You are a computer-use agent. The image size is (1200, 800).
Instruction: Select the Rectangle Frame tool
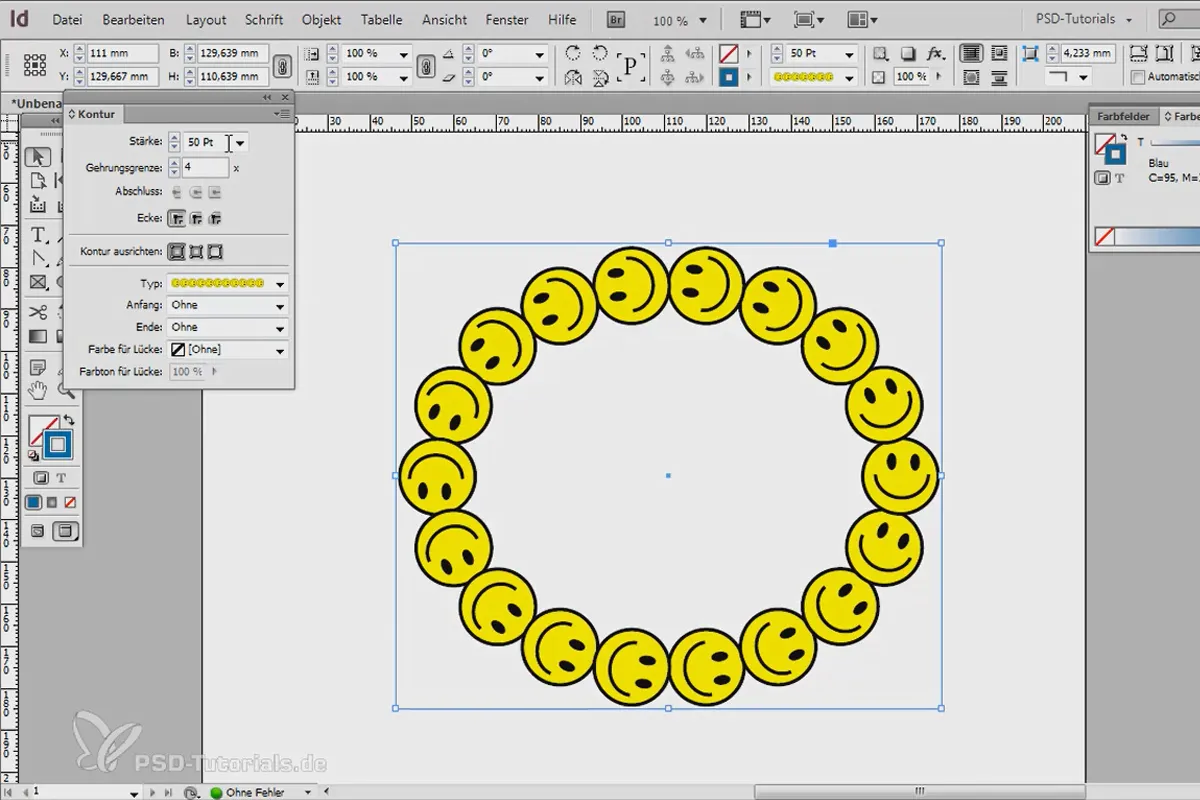tap(38, 283)
